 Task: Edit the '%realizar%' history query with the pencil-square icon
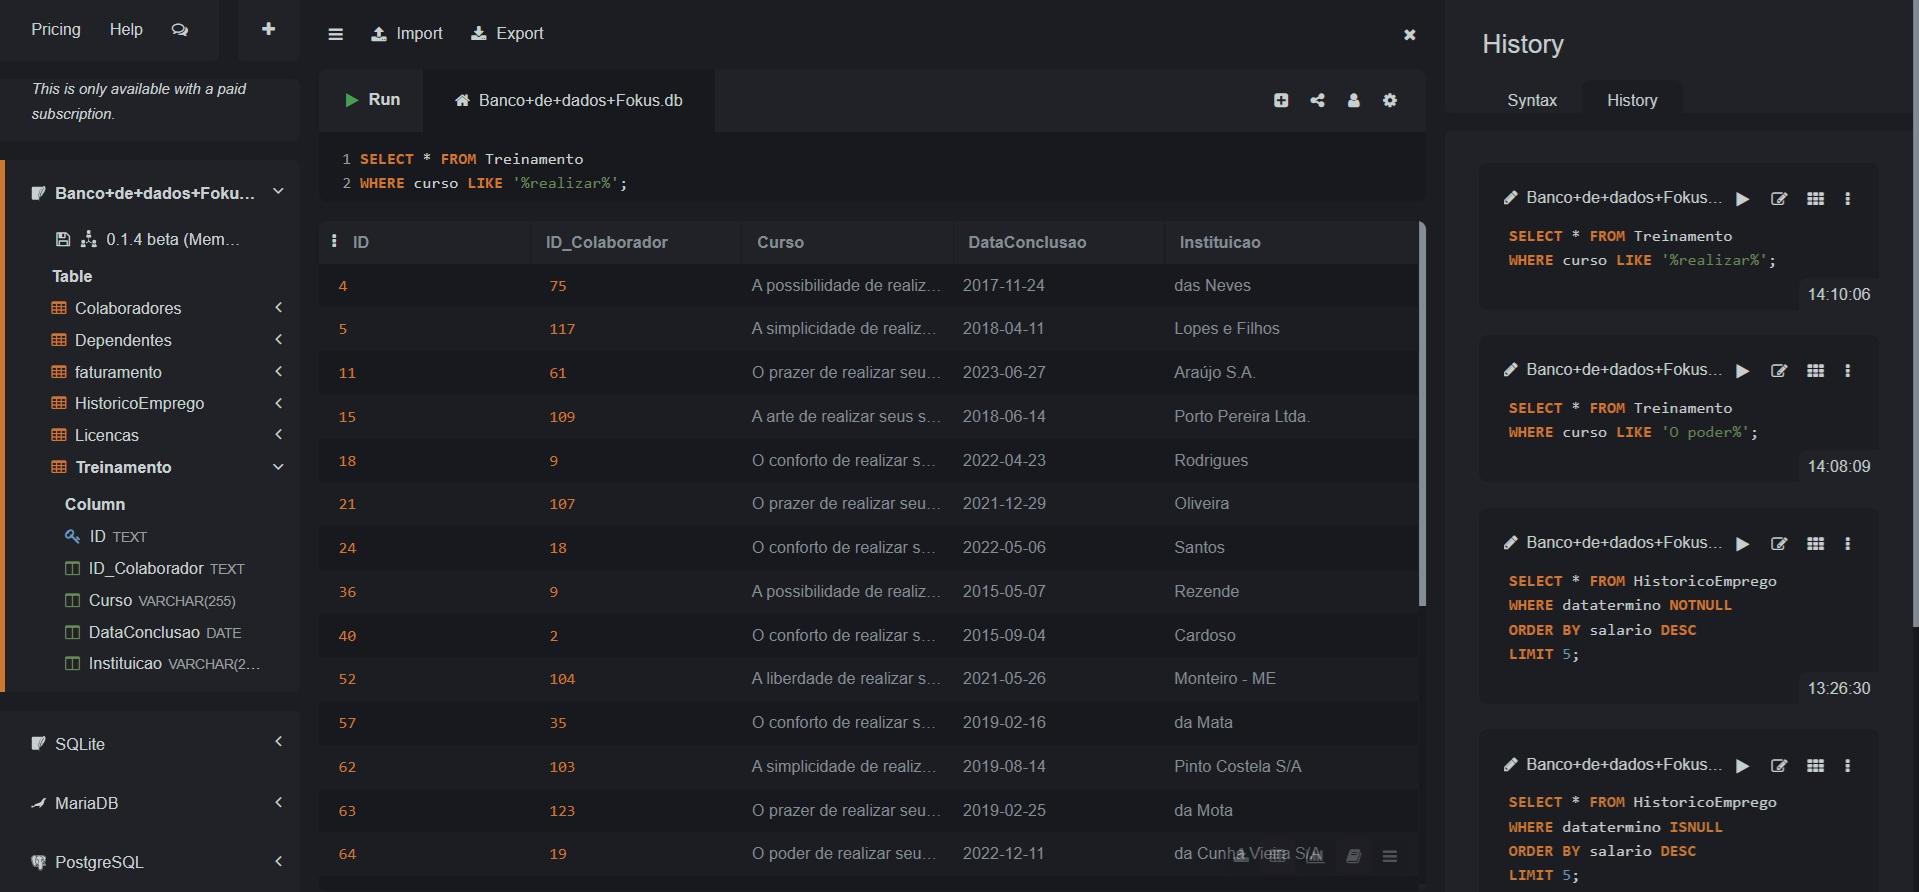tap(1779, 199)
